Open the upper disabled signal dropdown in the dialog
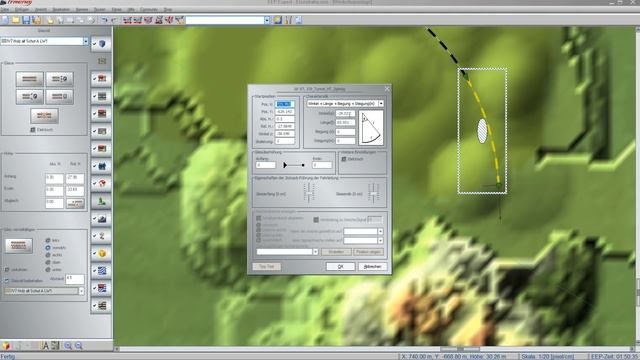The width and height of the screenshot is (640, 360). coord(380,231)
